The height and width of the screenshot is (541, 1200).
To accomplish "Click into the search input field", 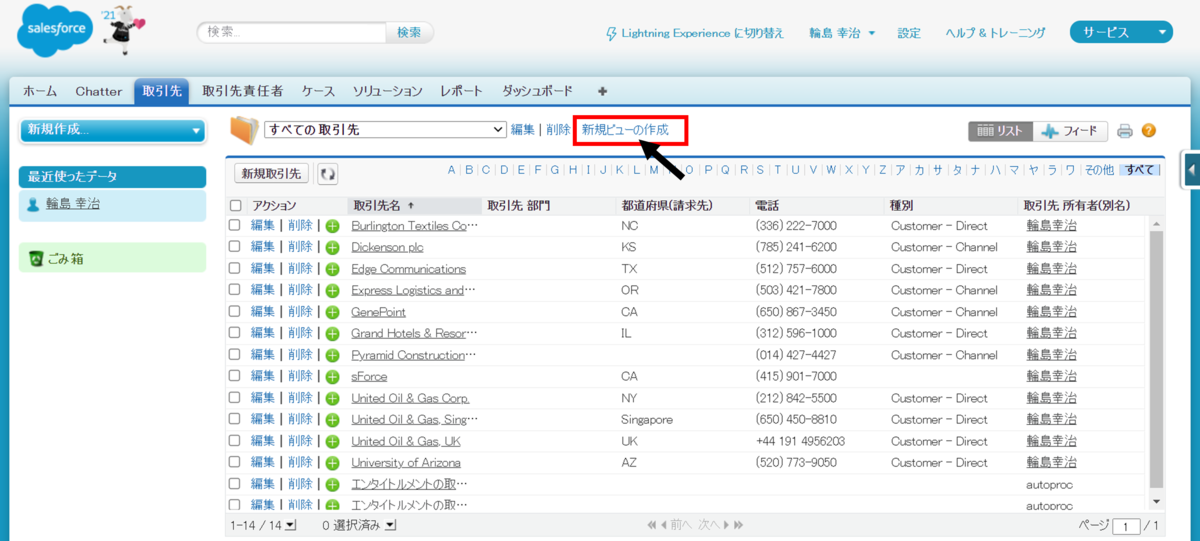I will [x=291, y=32].
